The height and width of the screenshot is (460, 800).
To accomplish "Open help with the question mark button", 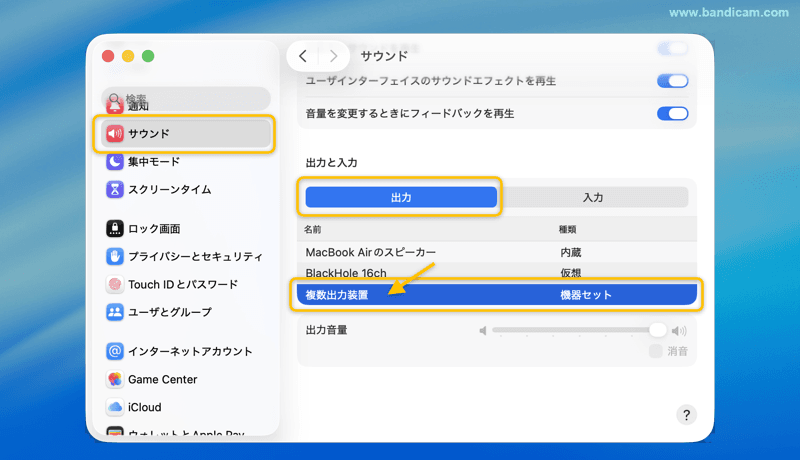I will (686, 415).
